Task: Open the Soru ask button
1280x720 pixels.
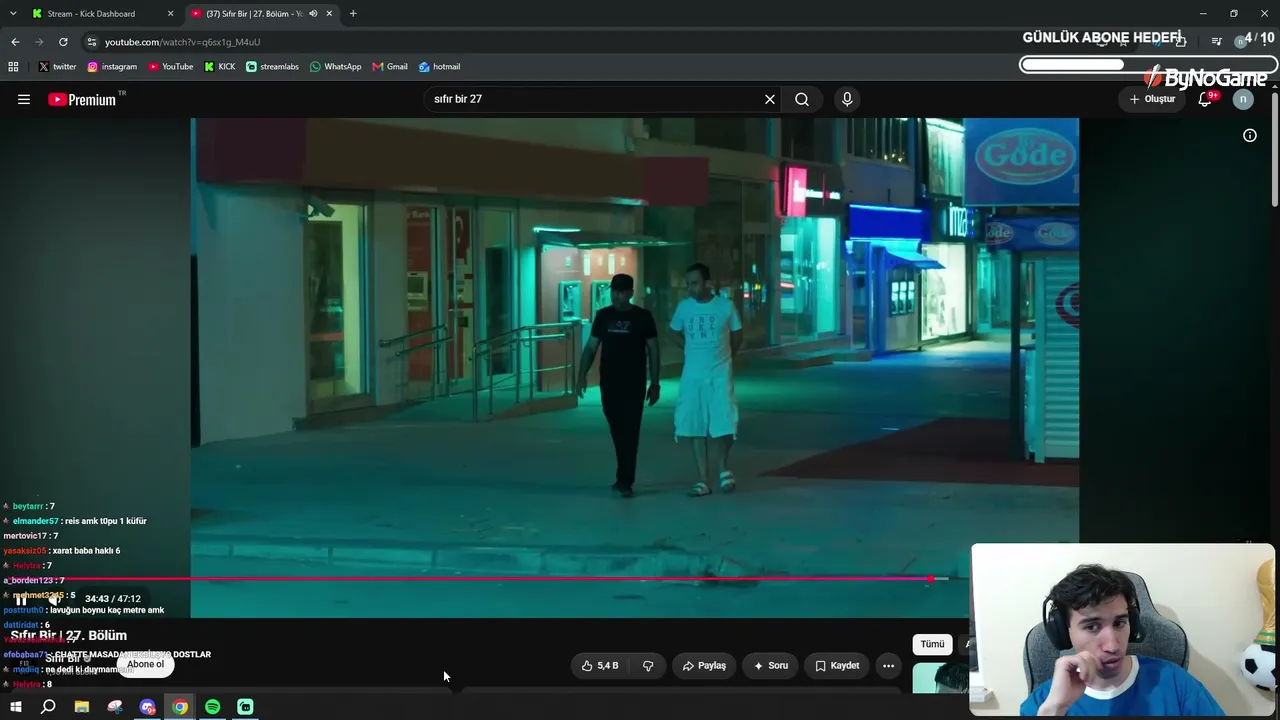Action: [771, 665]
